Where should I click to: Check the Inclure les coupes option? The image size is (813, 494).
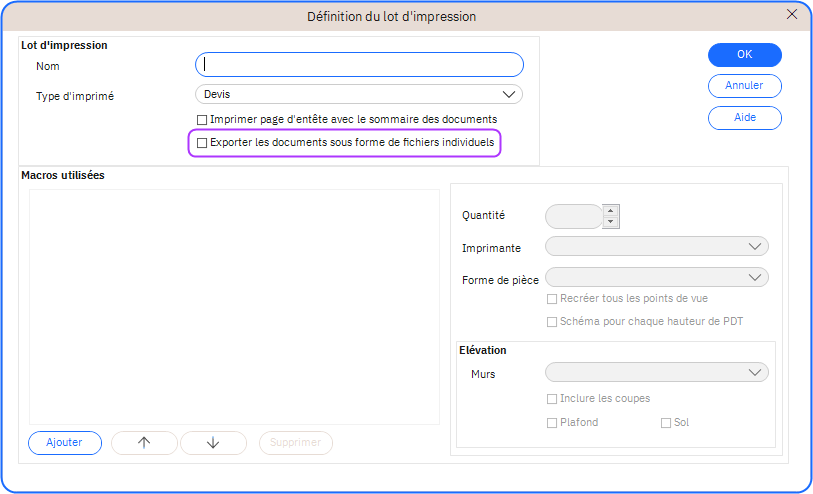pos(552,399)
